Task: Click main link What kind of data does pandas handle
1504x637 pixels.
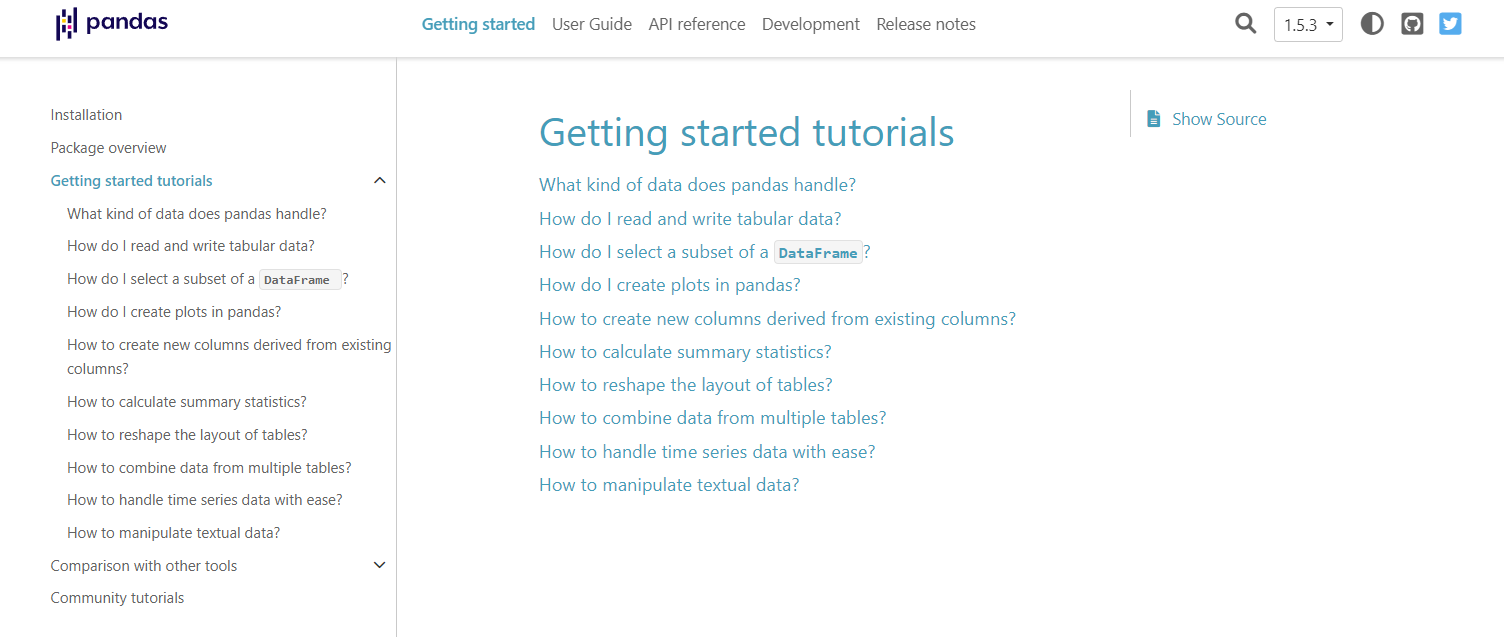Action: (697, 185)
